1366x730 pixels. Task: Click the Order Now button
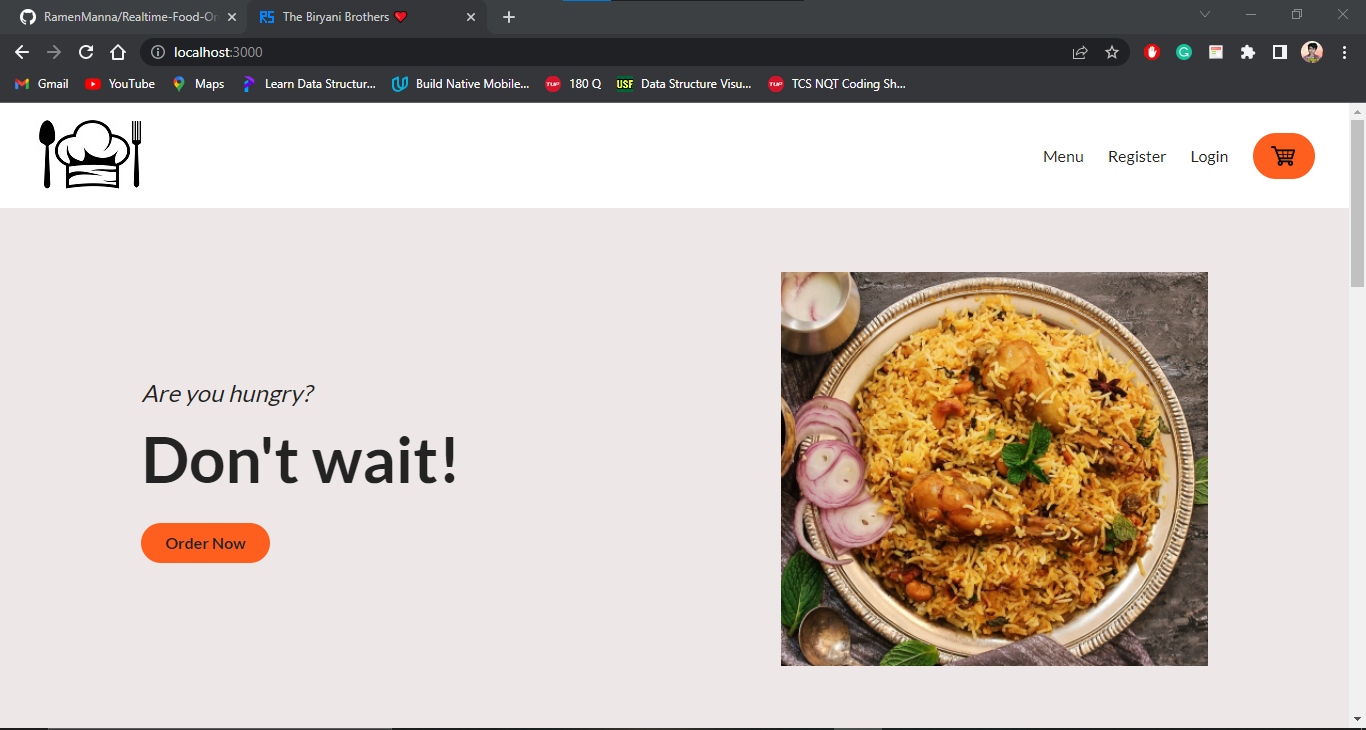[205, 543]
